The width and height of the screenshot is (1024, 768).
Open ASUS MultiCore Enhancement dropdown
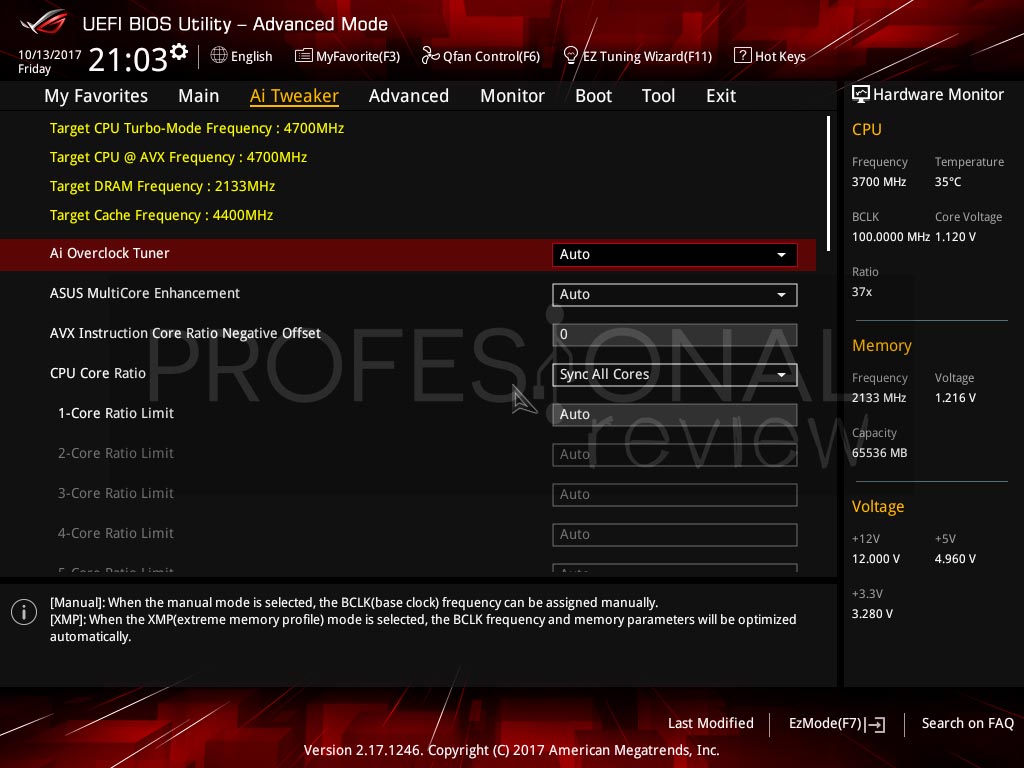tap(675, 295)
